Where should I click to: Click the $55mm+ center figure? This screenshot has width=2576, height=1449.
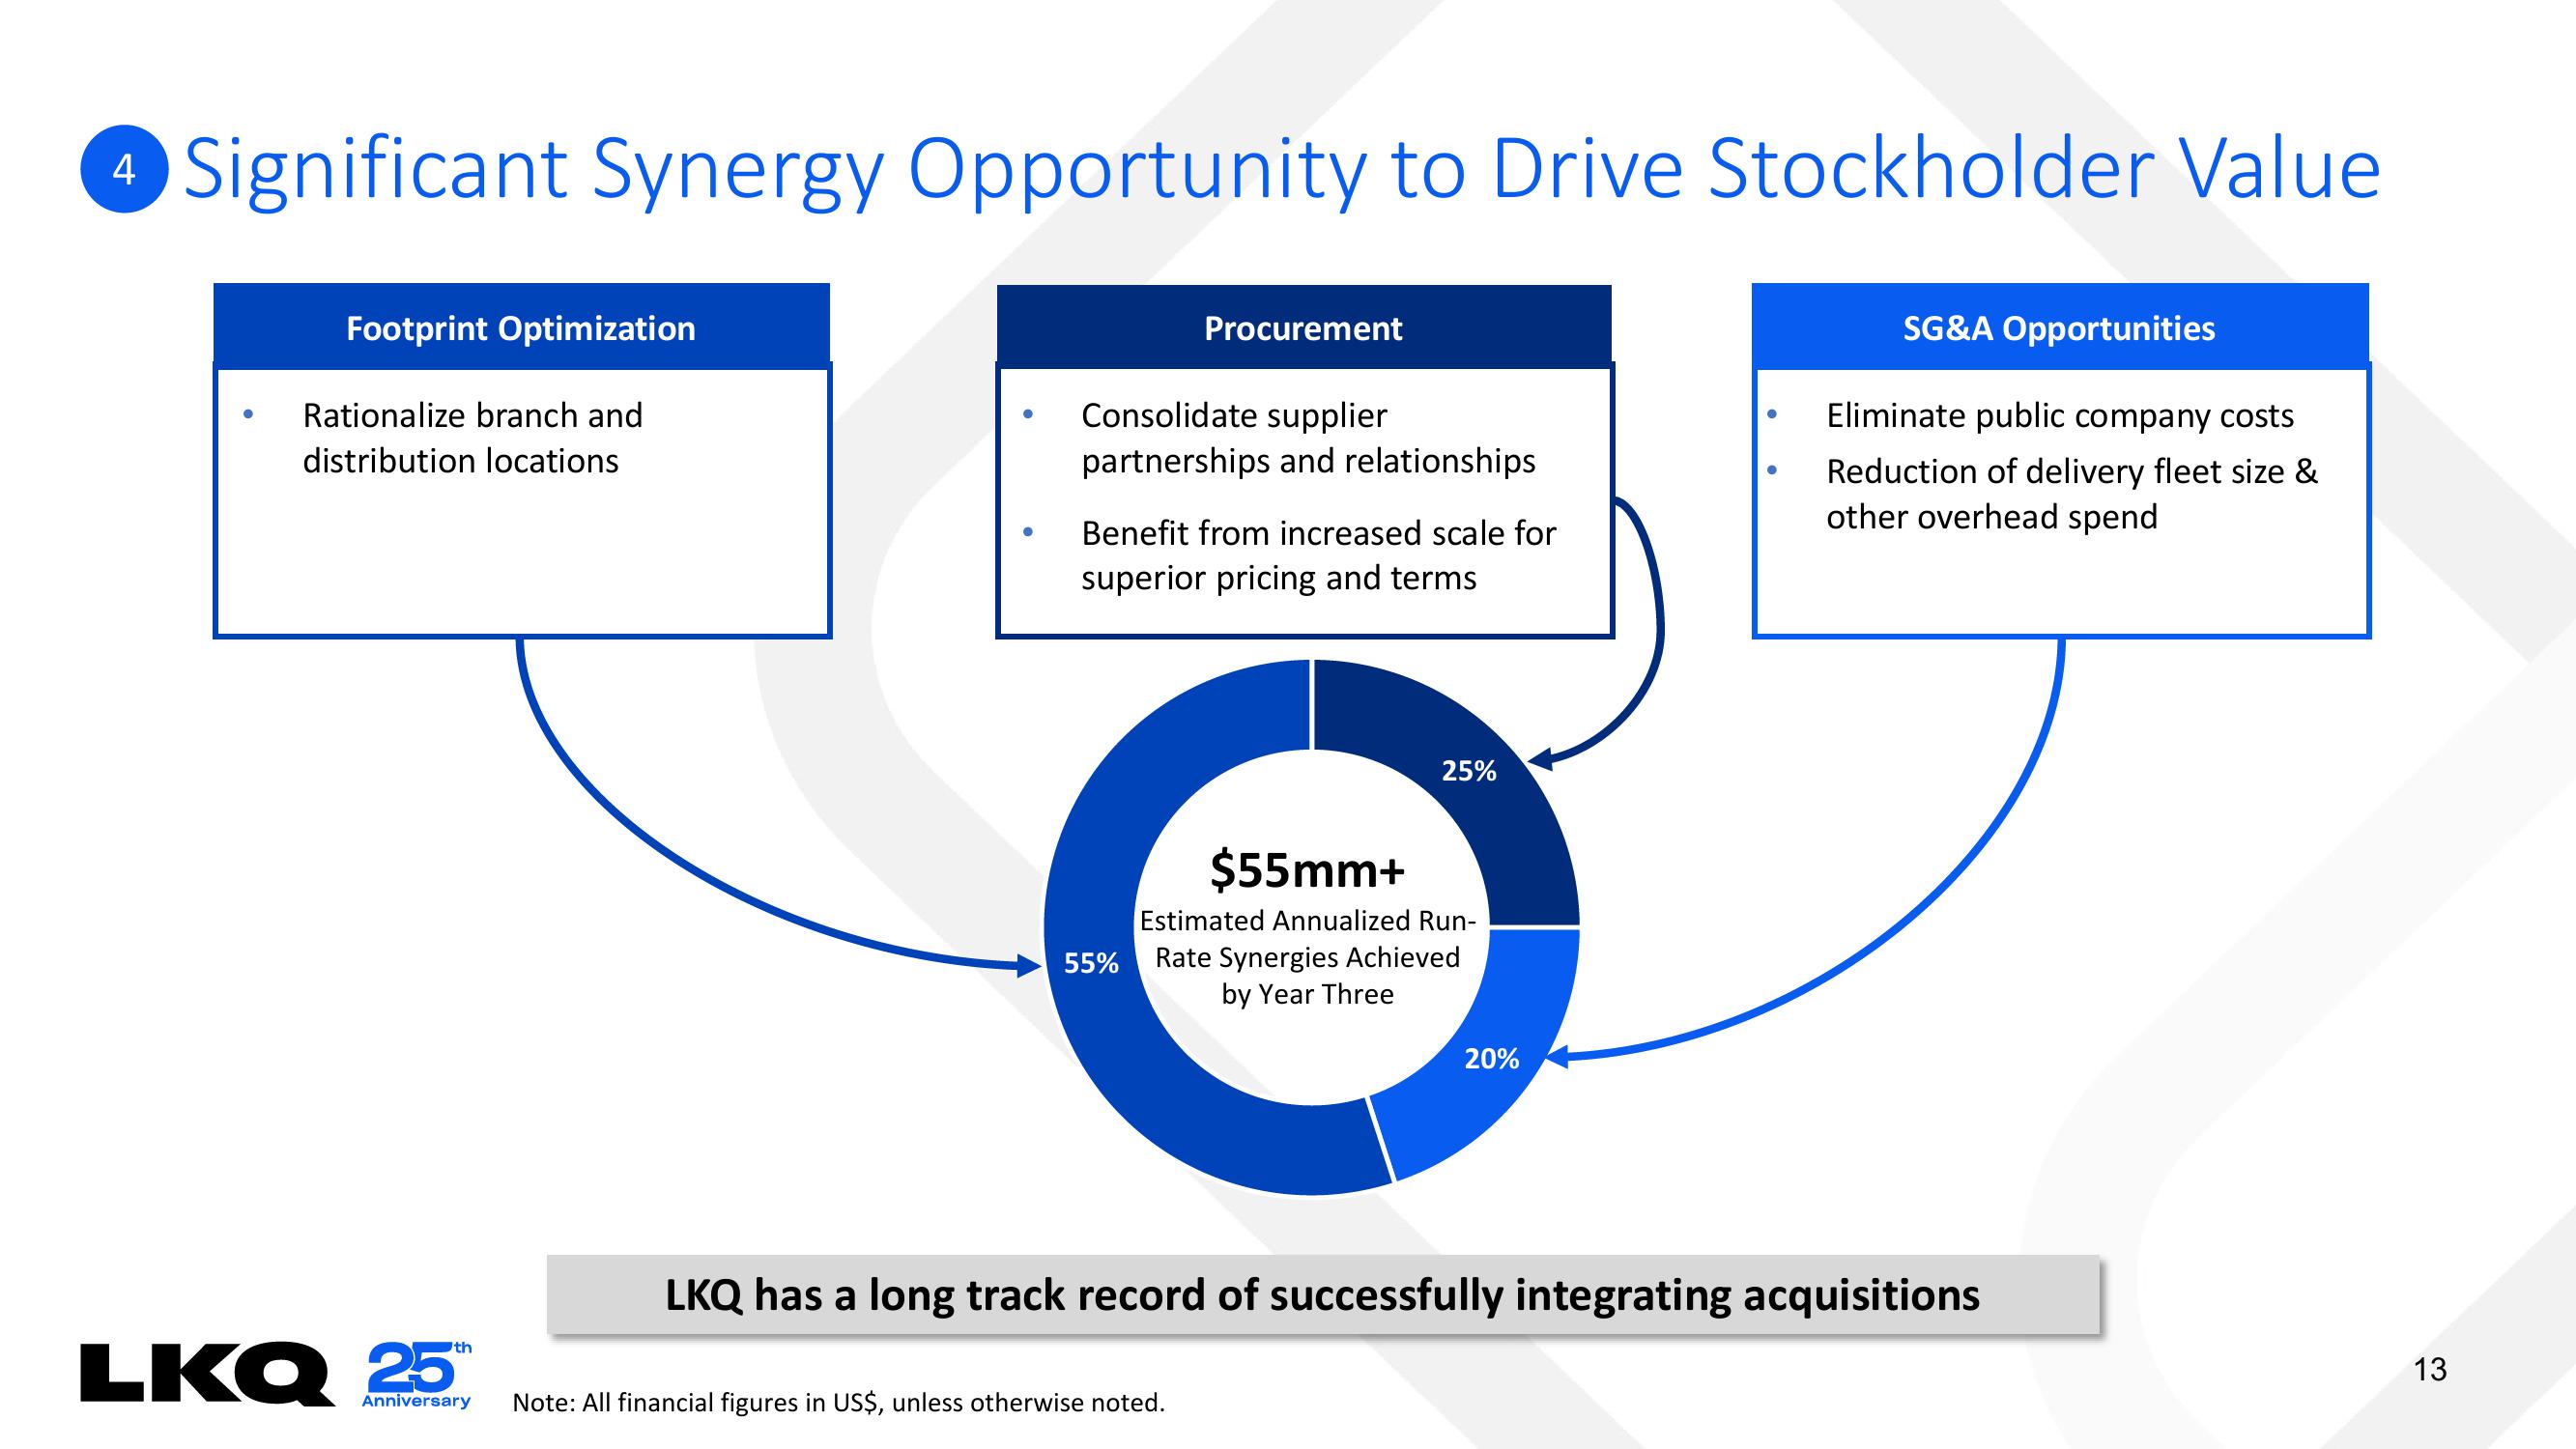point(1308,870)
